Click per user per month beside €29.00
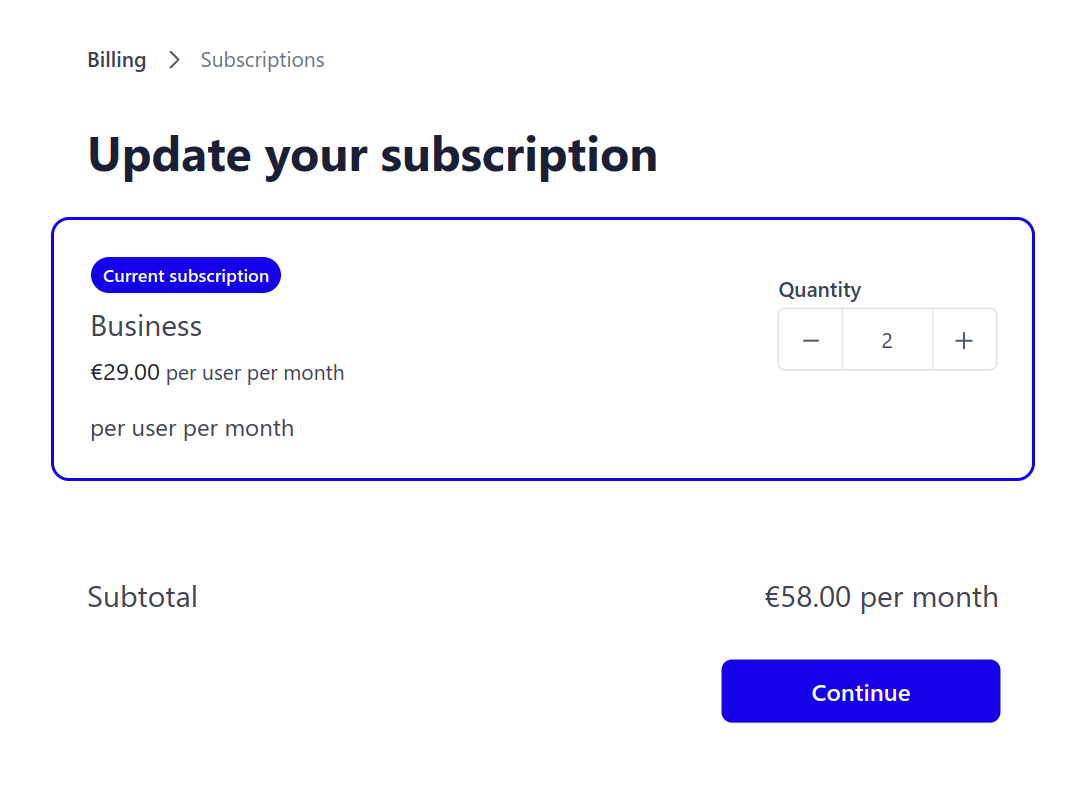Screen dimensions: 1078x791 click(x=255, y=373)
